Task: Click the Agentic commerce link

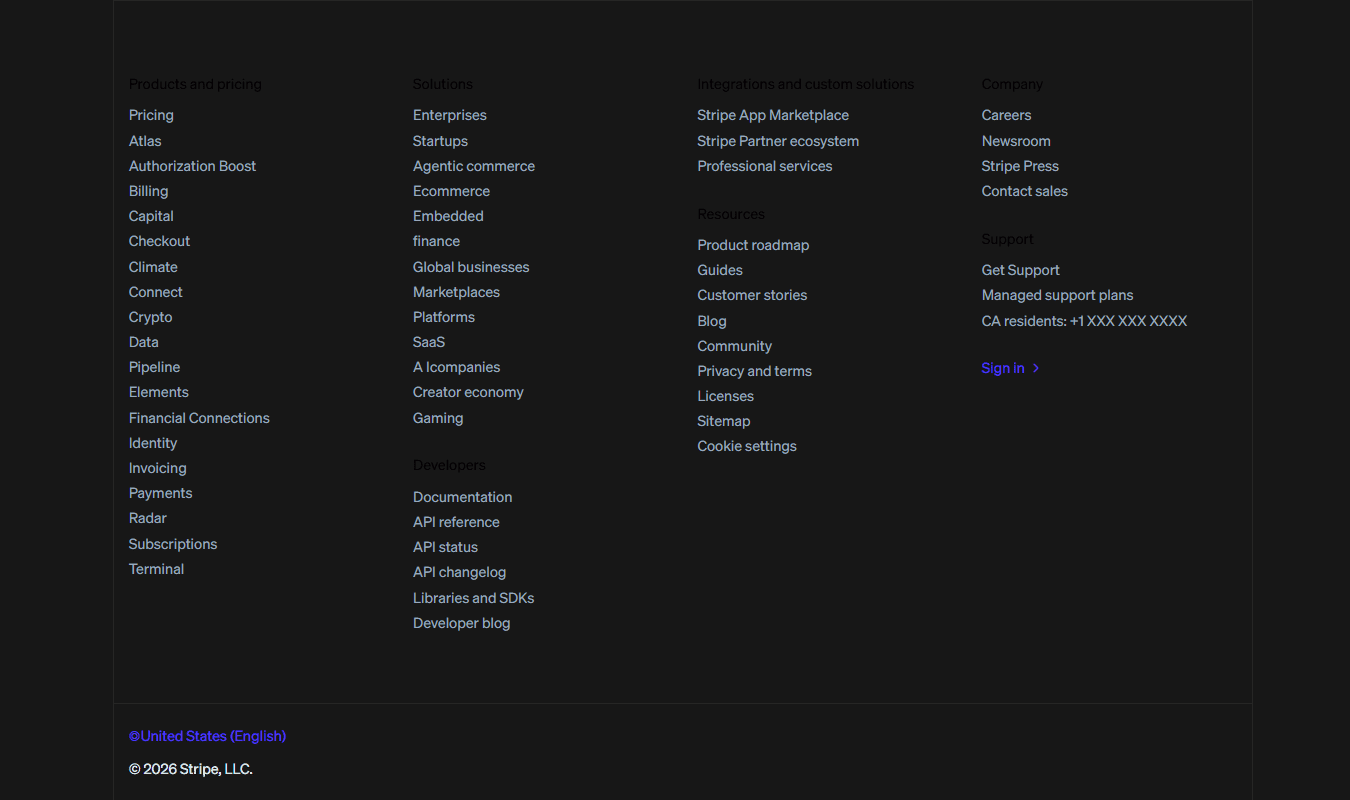Action: [474, 166]
